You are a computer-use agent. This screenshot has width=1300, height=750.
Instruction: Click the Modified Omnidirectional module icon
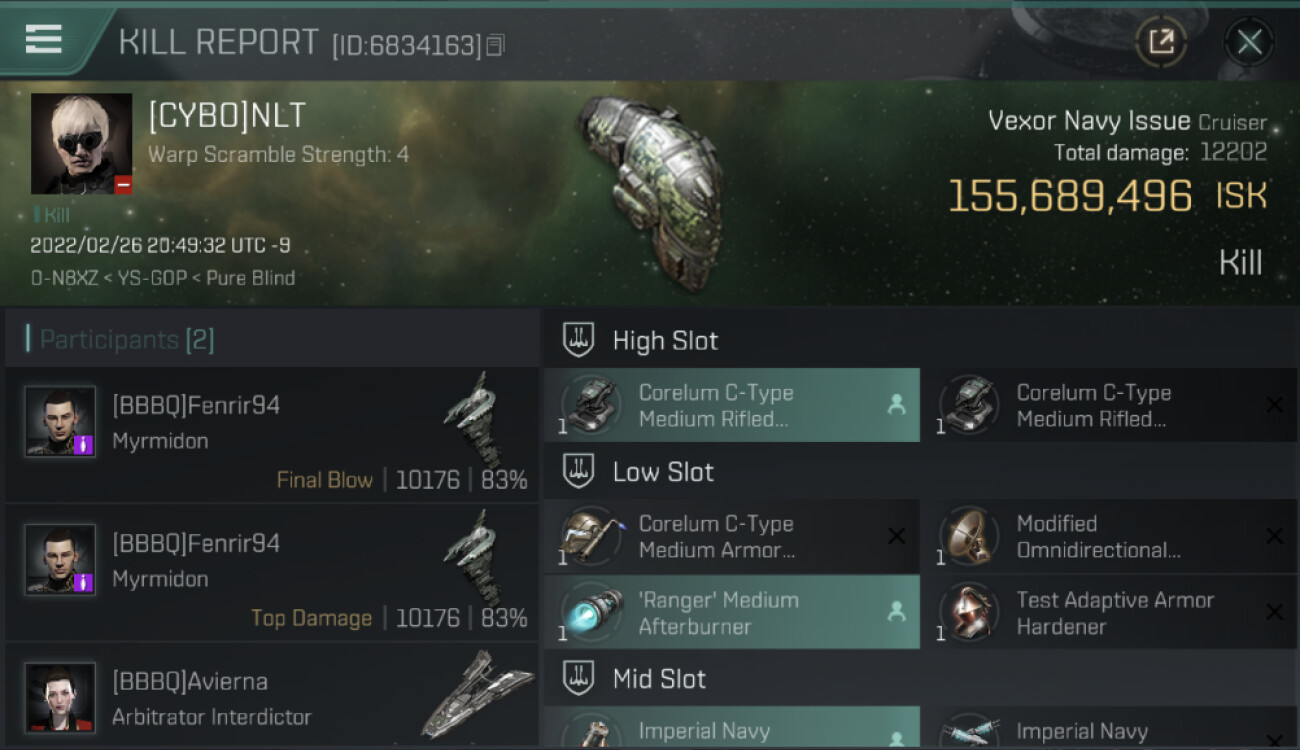coord(968,536)
